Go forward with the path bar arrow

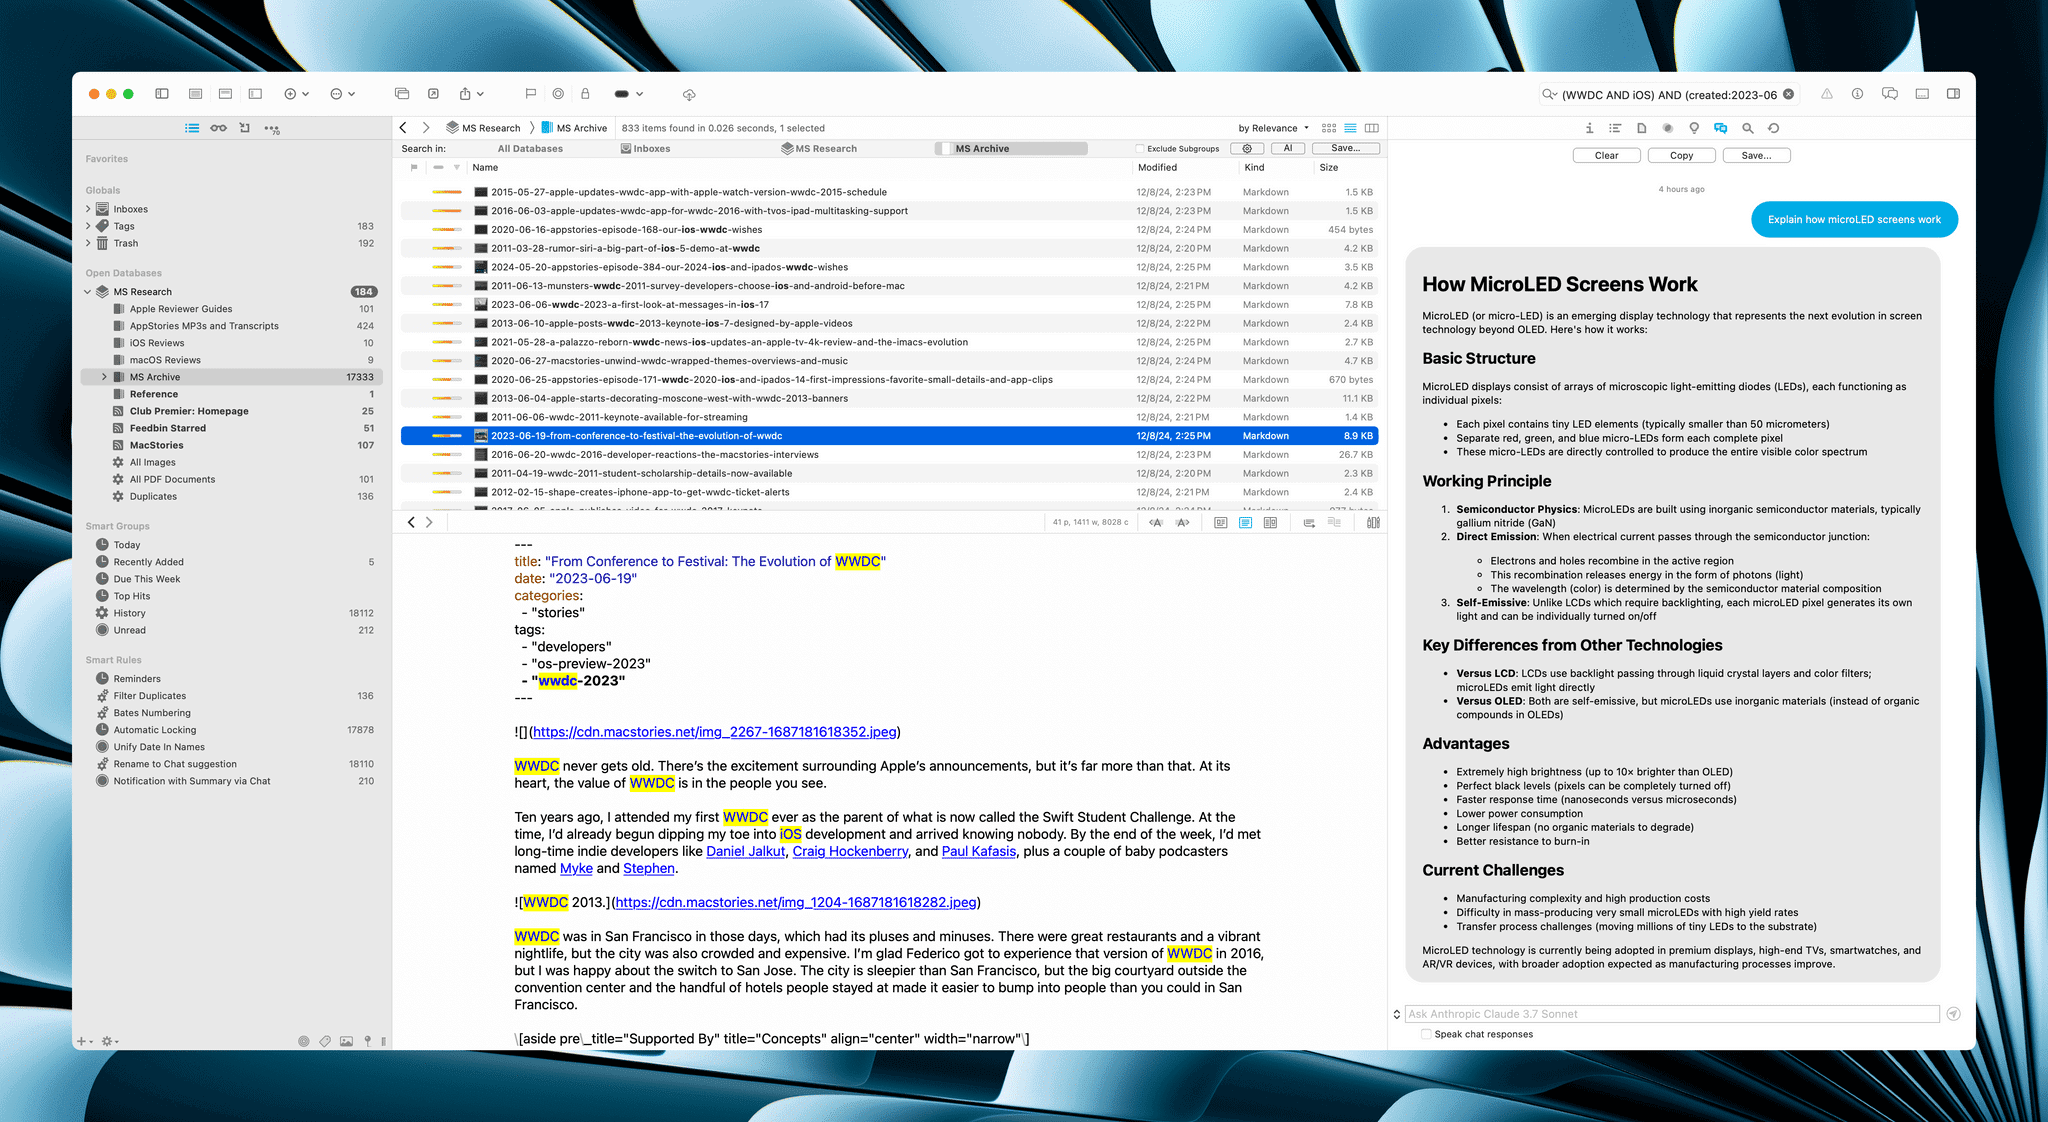point(426,128)
